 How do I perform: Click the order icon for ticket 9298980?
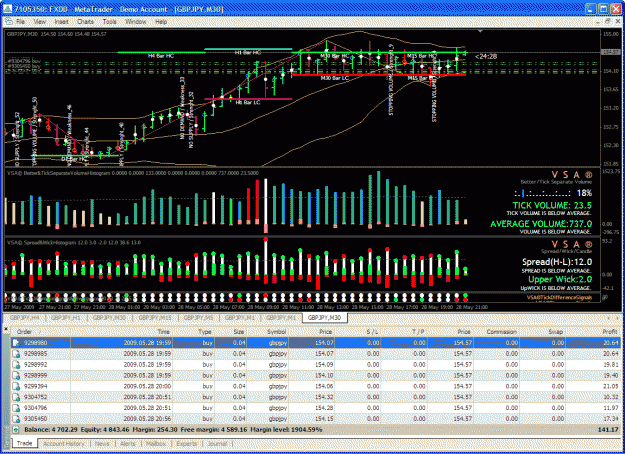pyautogui.click(x=16, y=343)
